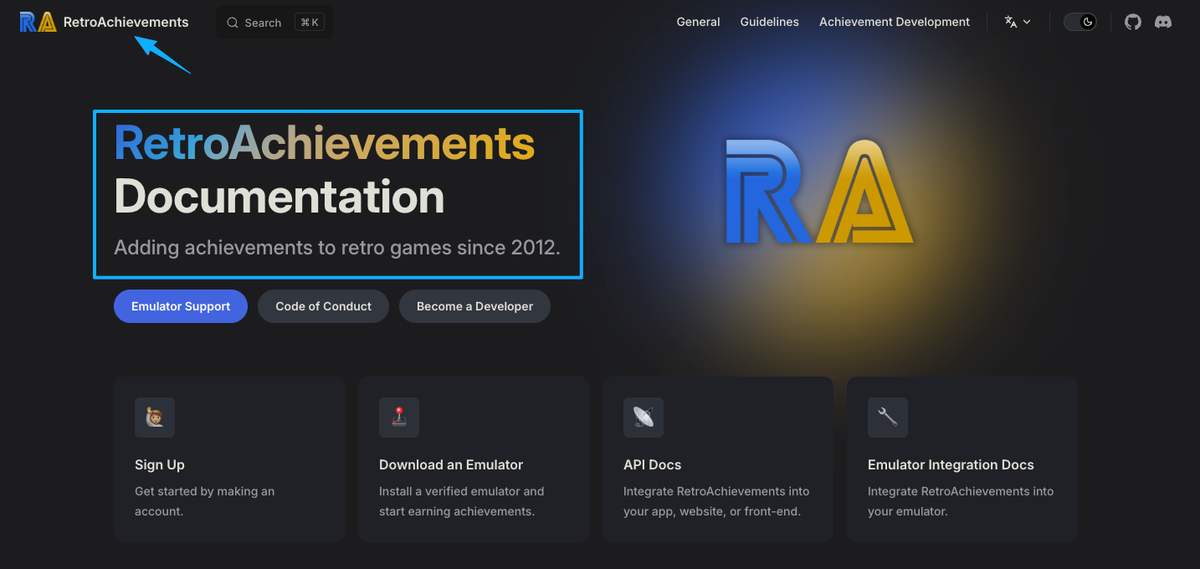Click the "Documentation" heading text
1200x569 pixels.
279,196
